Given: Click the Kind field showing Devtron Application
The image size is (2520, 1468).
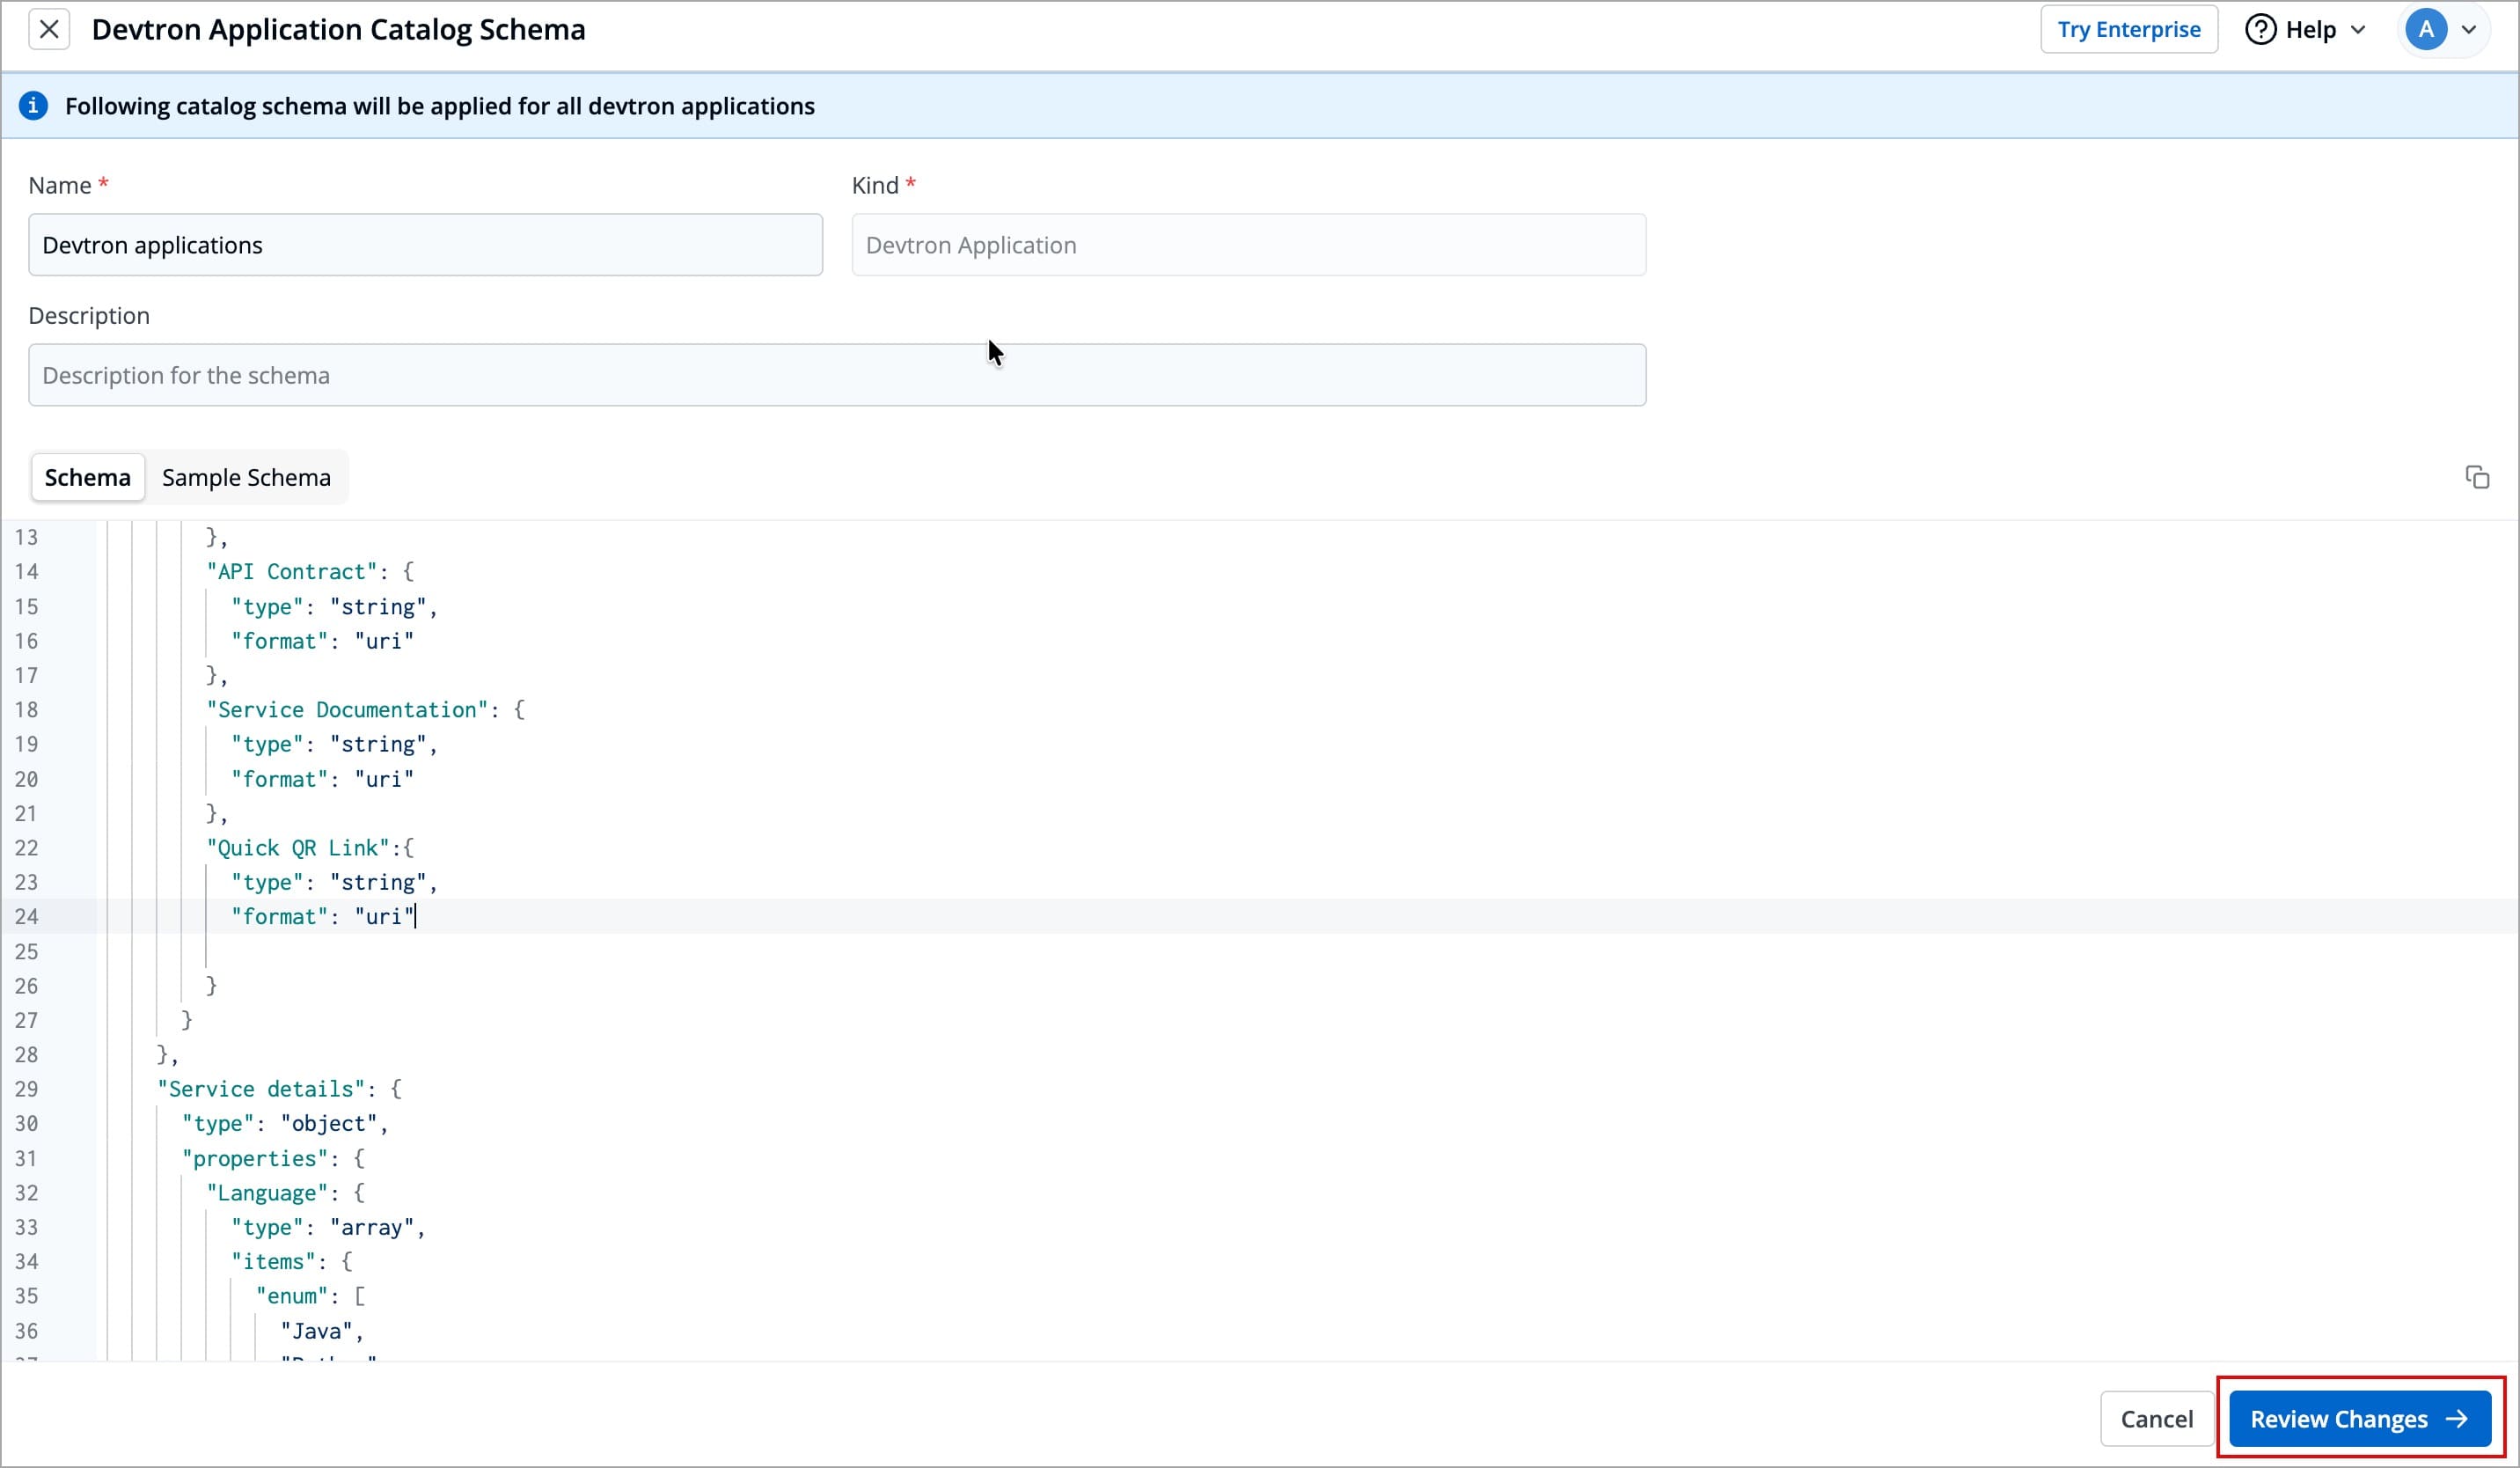Looking at the screenshot, I should [x=1247, y=244].
